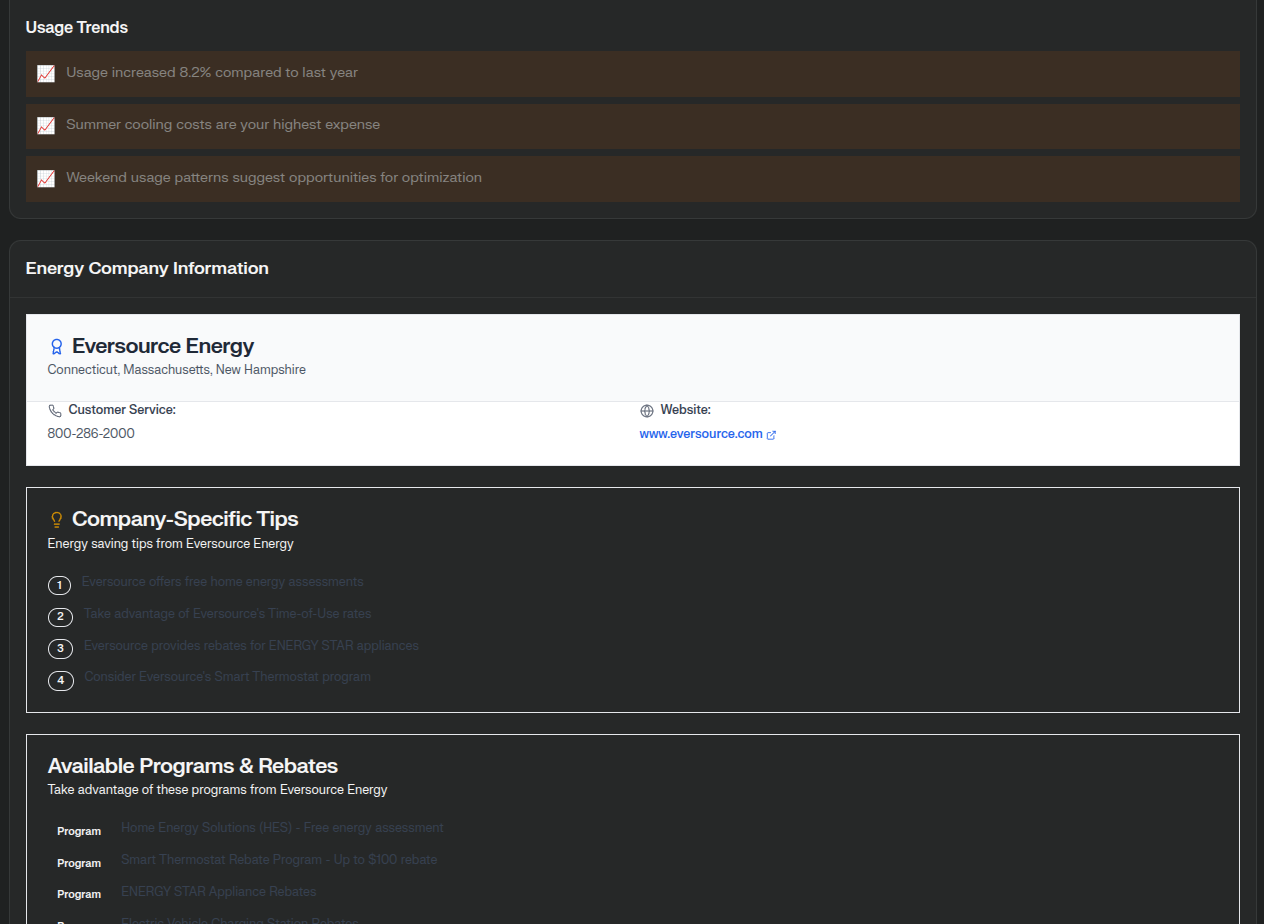Click the 'Eversource Energy' company name
The height and width of the screenshot is (924, 1264).
163,346
